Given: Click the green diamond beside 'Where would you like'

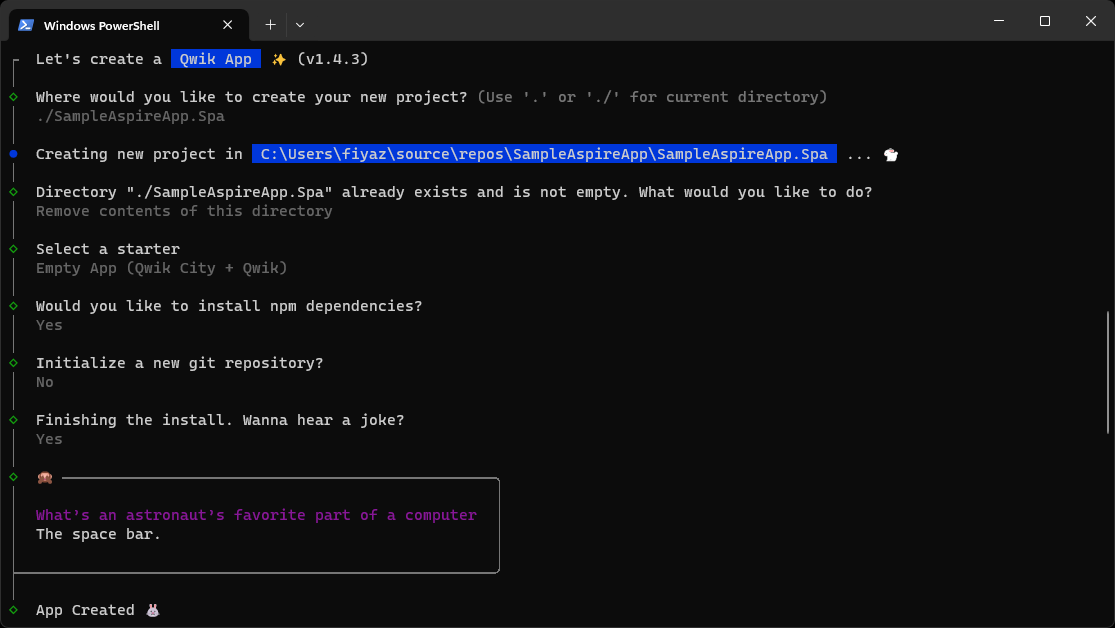Looking at the screenshot, I should point(14,97).
